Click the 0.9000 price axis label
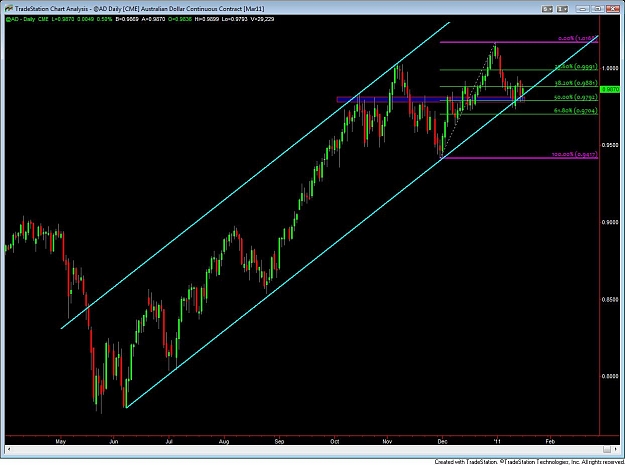 (x=610, y=222)
